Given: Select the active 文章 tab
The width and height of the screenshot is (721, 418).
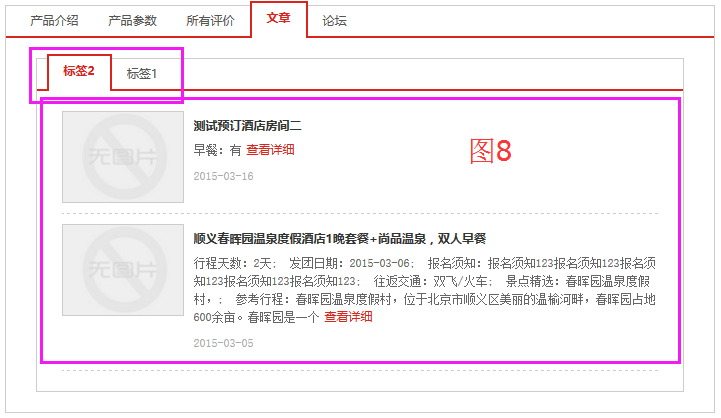Looking at the screenshot, I should click(279, 19).
